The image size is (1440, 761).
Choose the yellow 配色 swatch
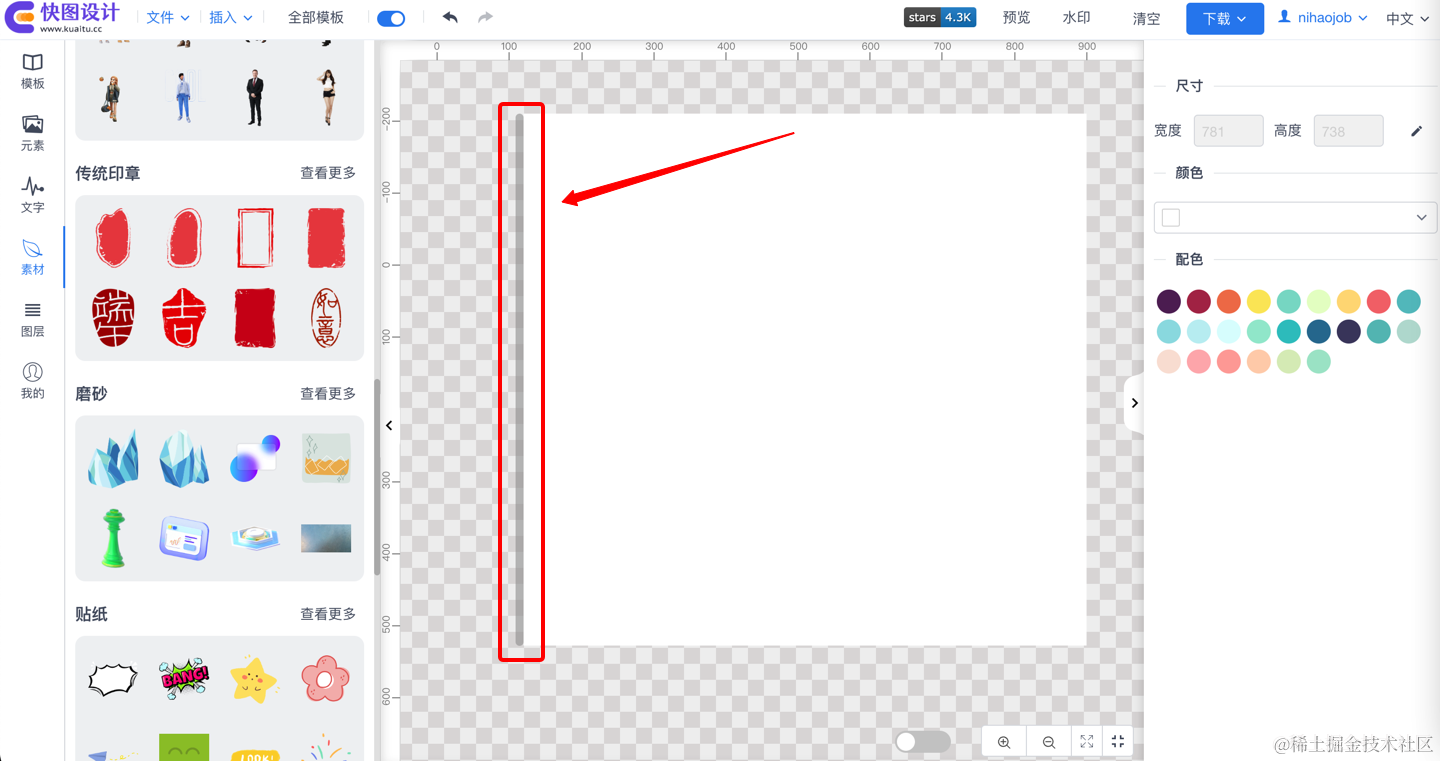pos(1259,301)
